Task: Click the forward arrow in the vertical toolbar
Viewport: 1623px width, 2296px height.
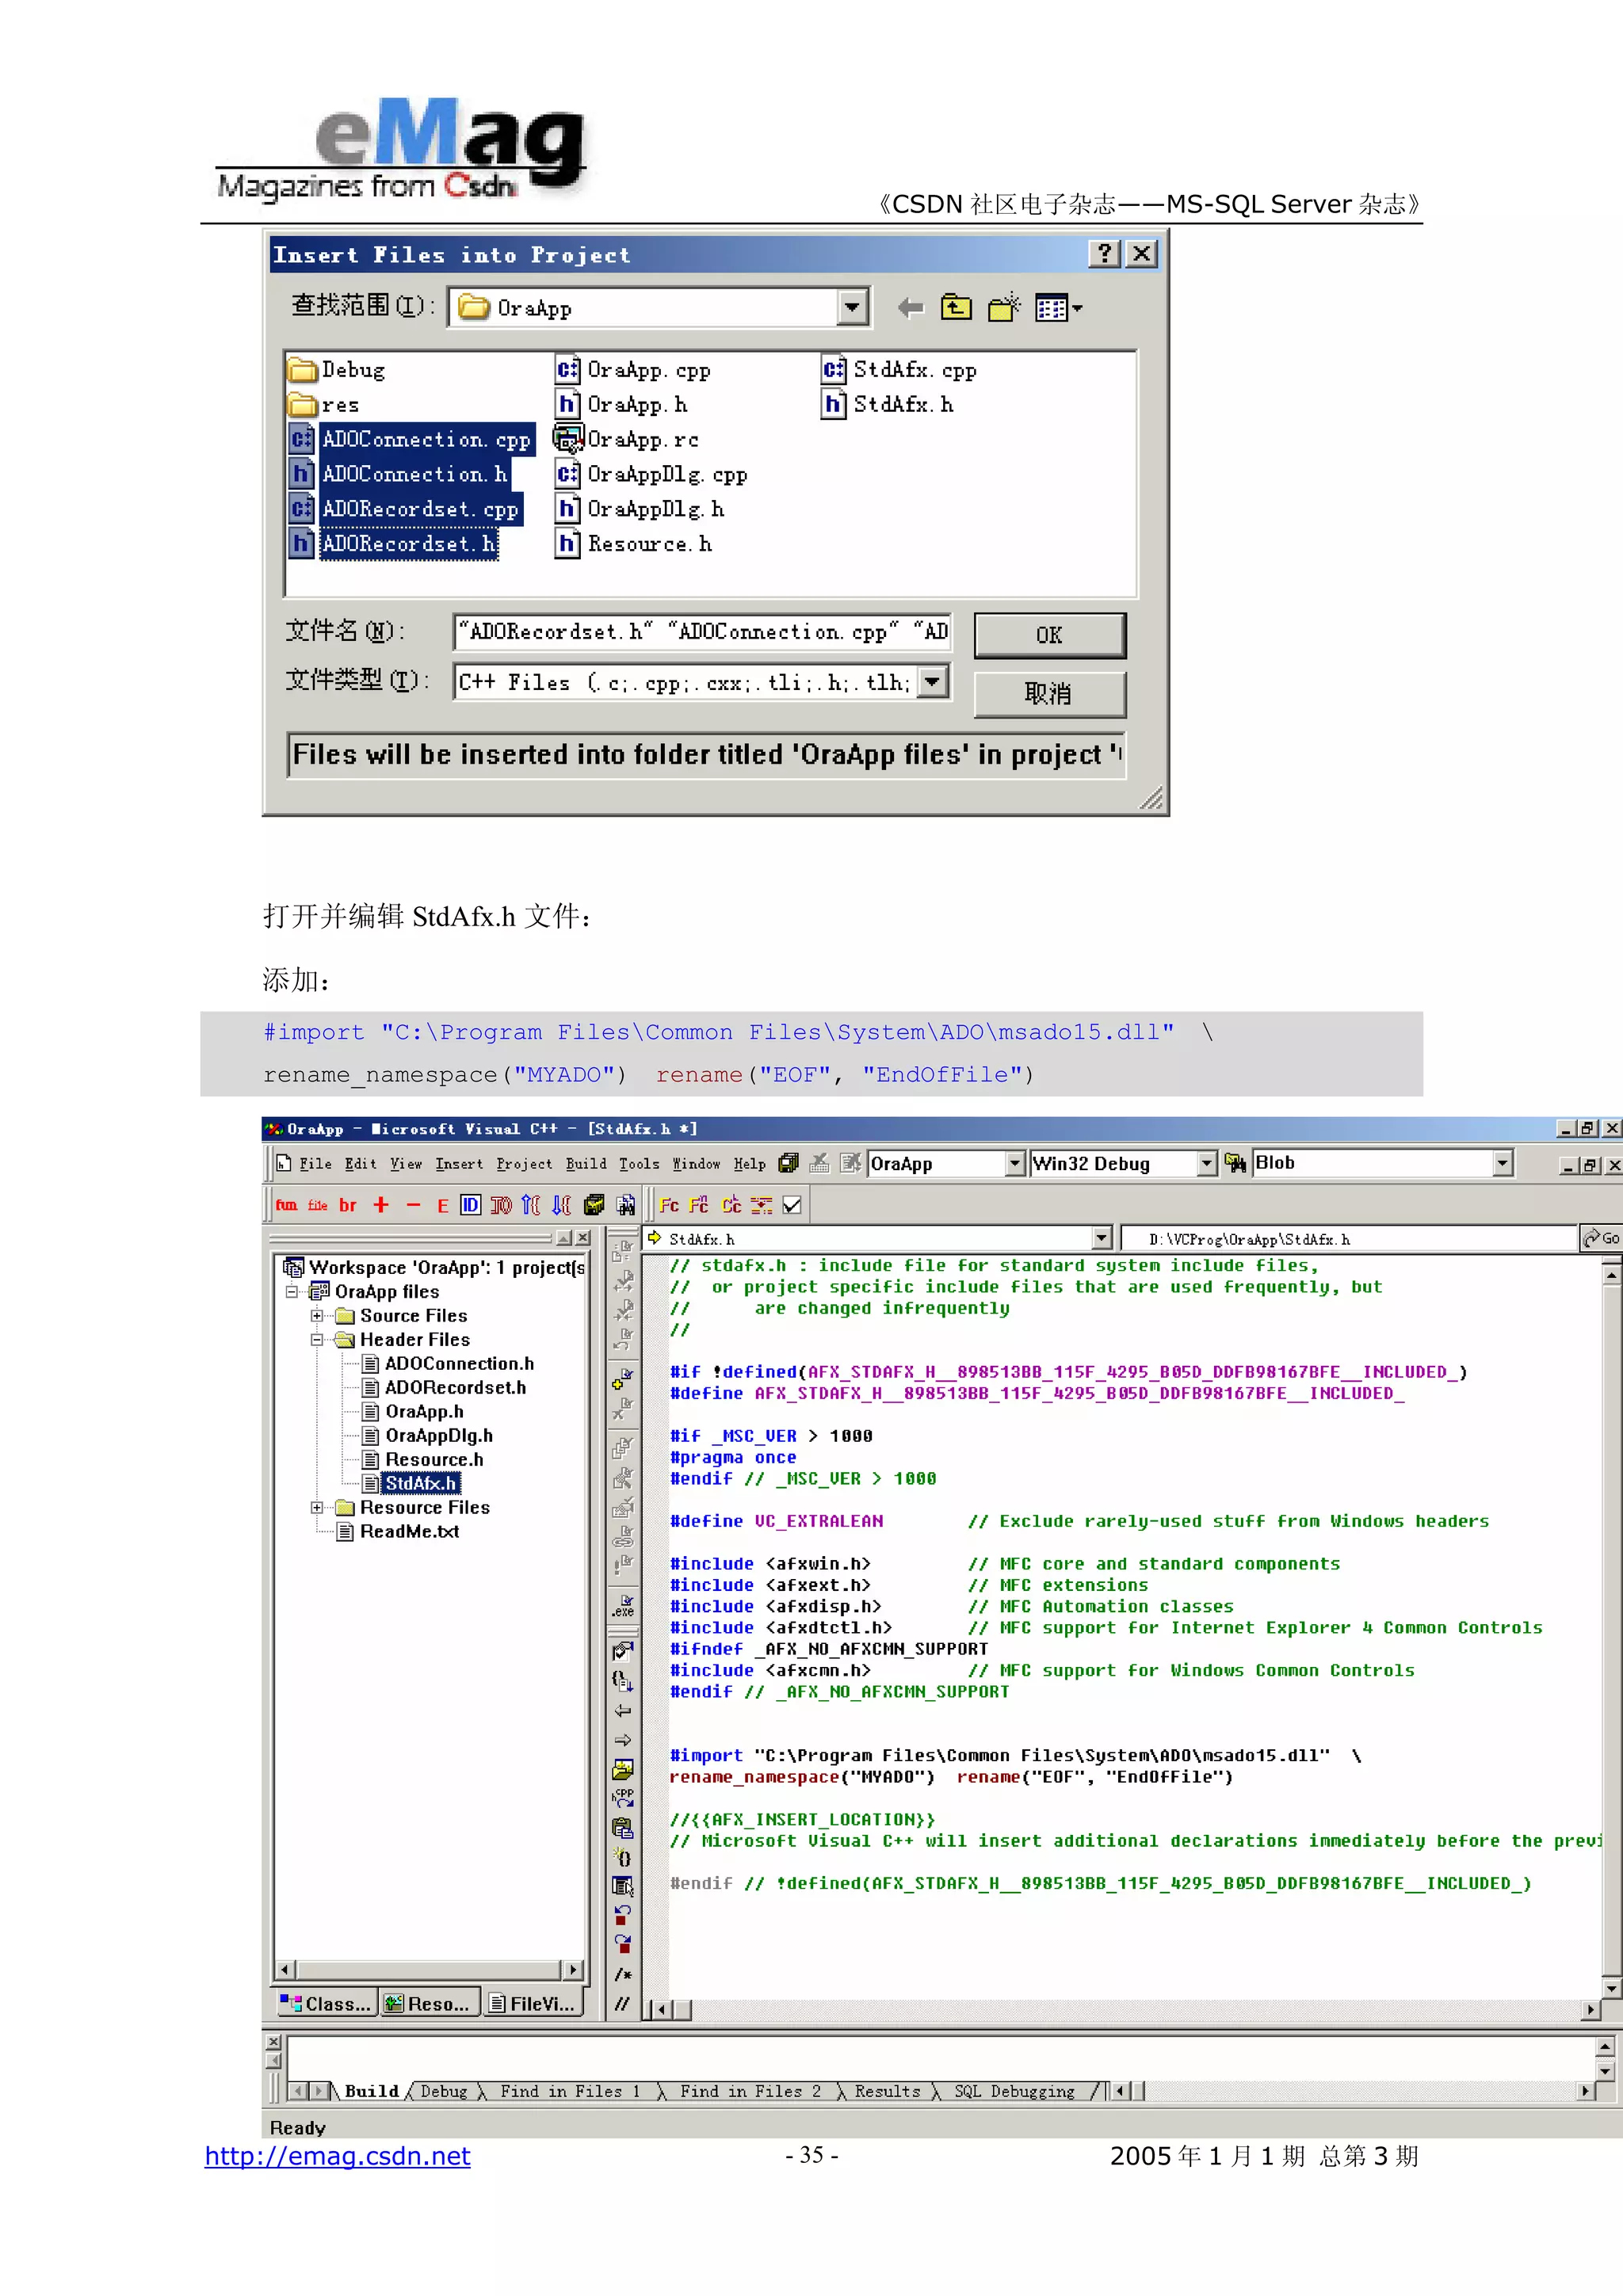Action: 623,1740
